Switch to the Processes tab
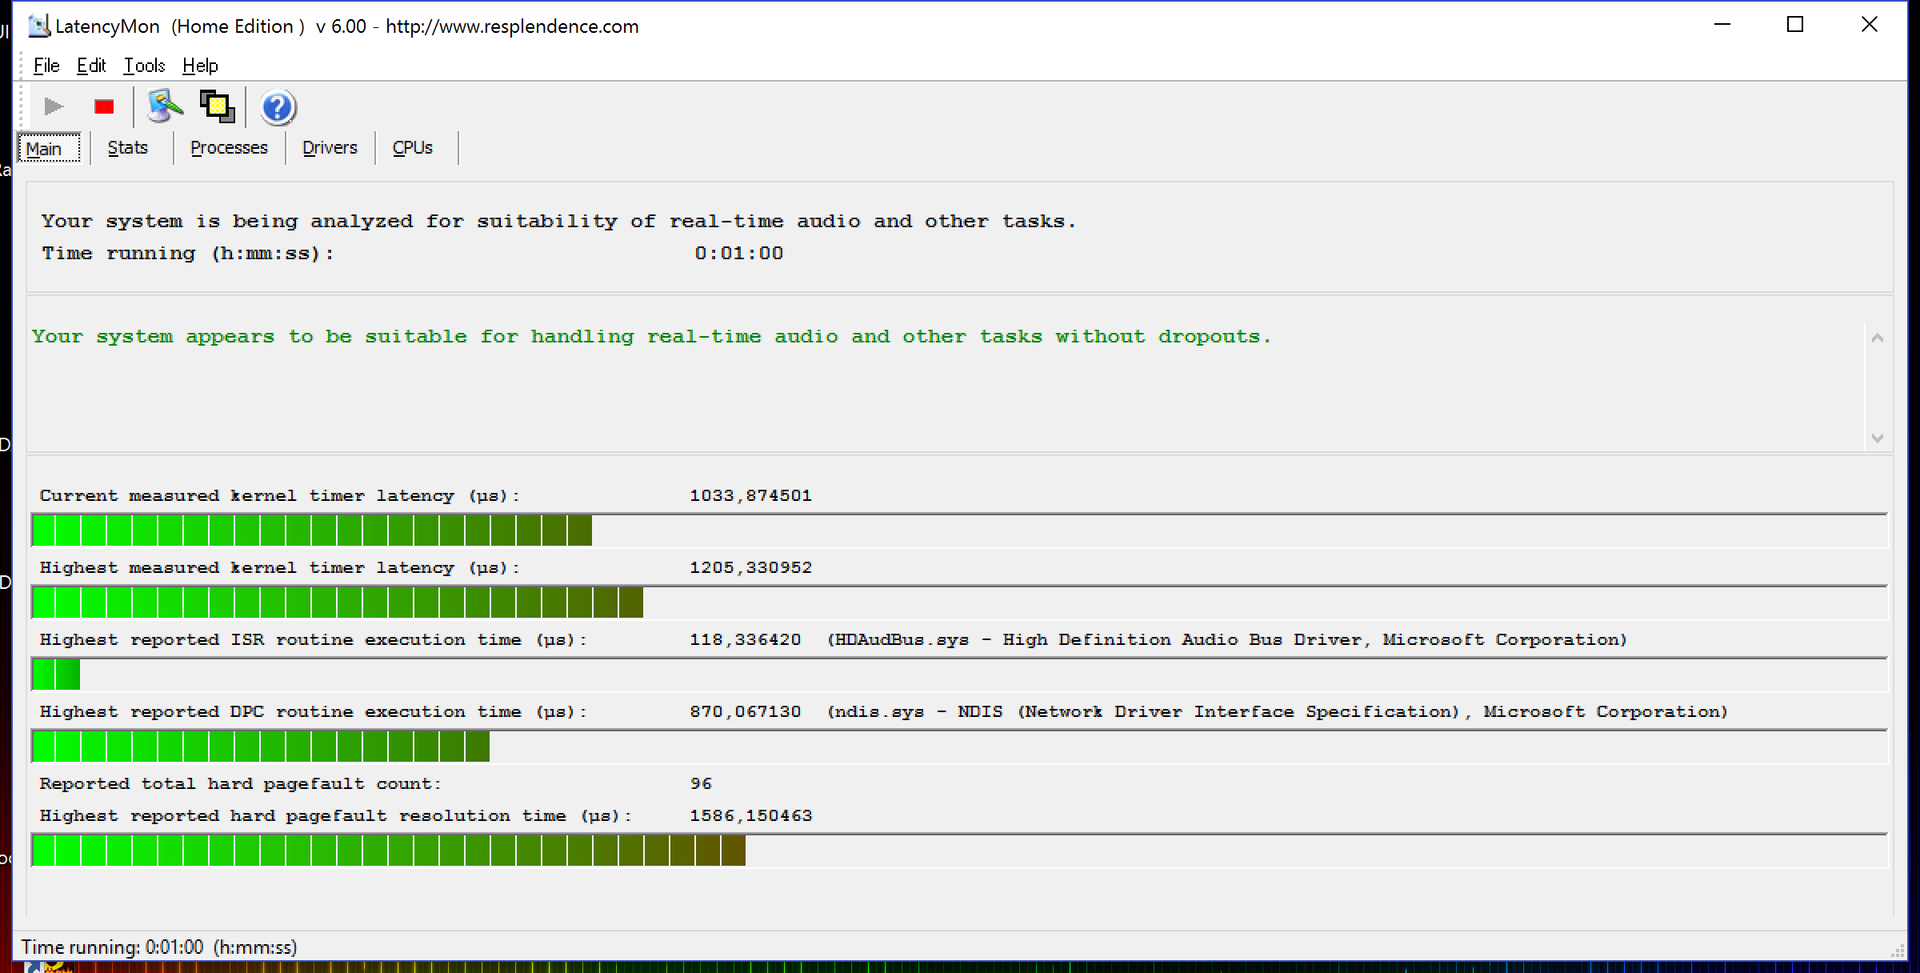 [x=229, y=148]
